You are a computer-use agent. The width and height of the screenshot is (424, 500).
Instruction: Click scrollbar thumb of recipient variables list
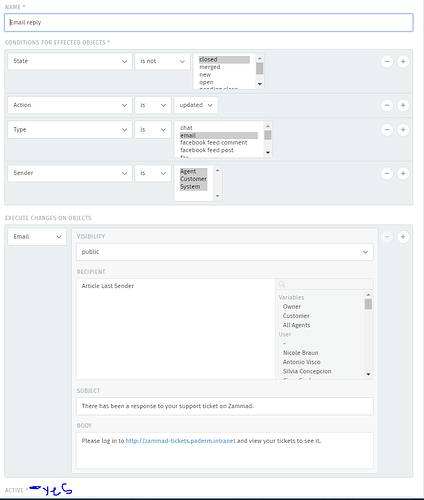coord(368,304)
